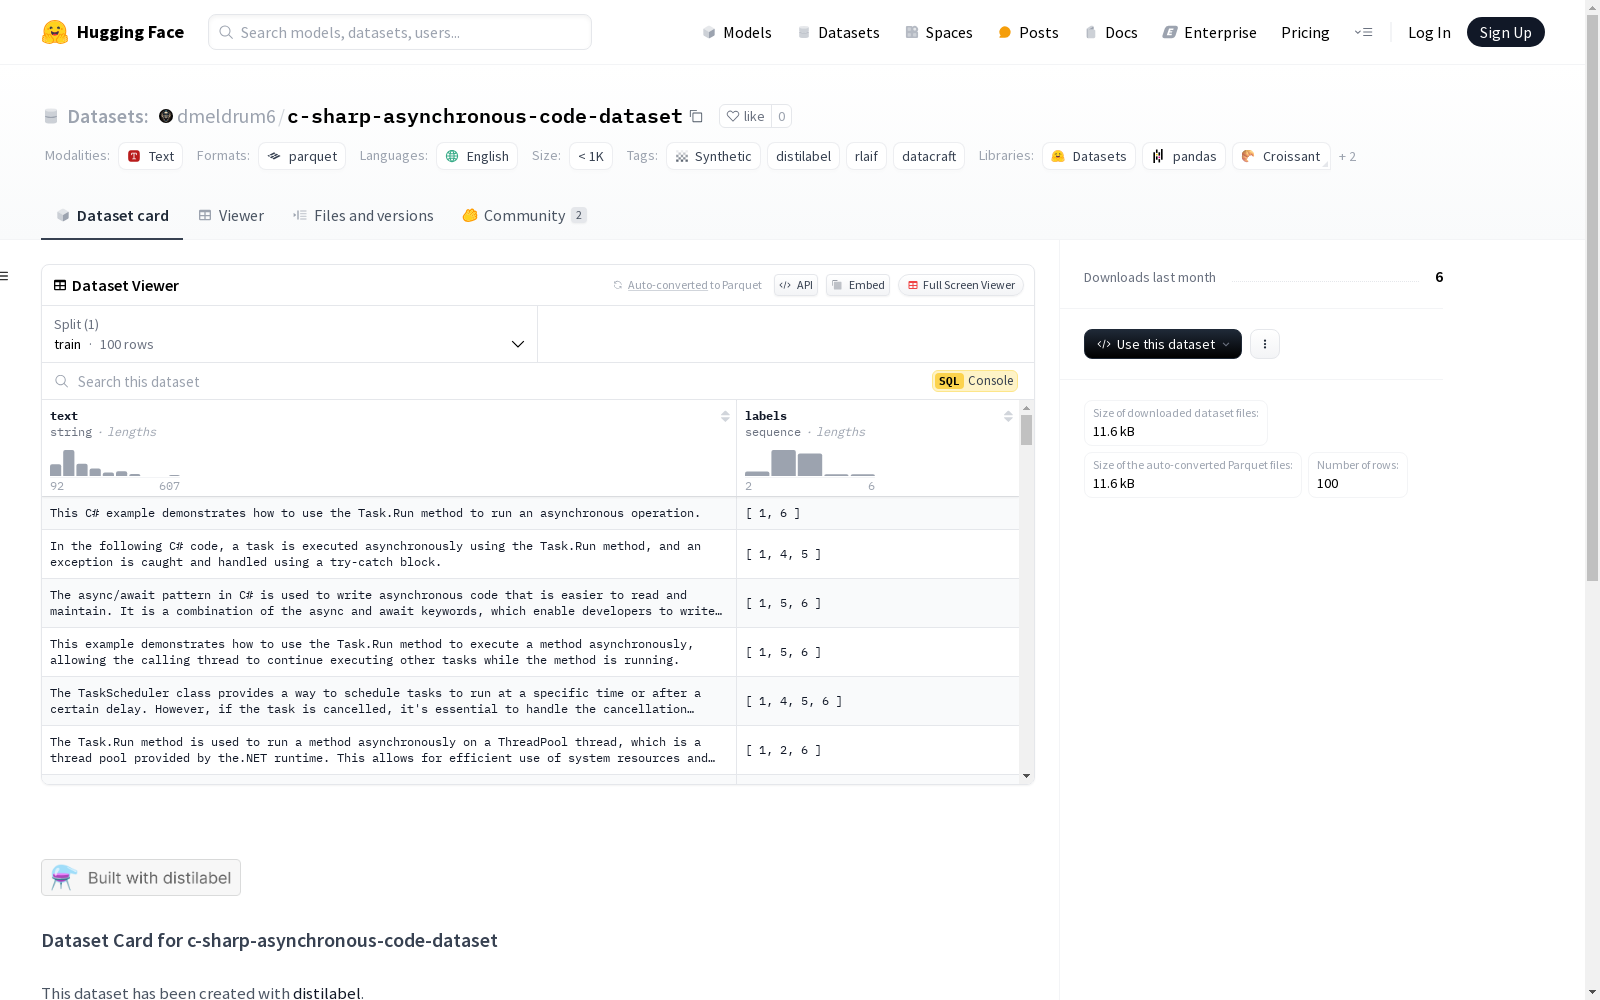Select the row with labels [ 1, 4, 5 ]

pyautogui.click(x=530, y=554)
